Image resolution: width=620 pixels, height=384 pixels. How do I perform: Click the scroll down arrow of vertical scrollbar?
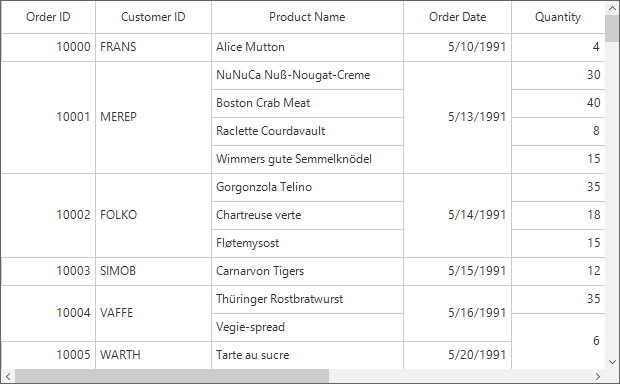[x=612, y=362]
